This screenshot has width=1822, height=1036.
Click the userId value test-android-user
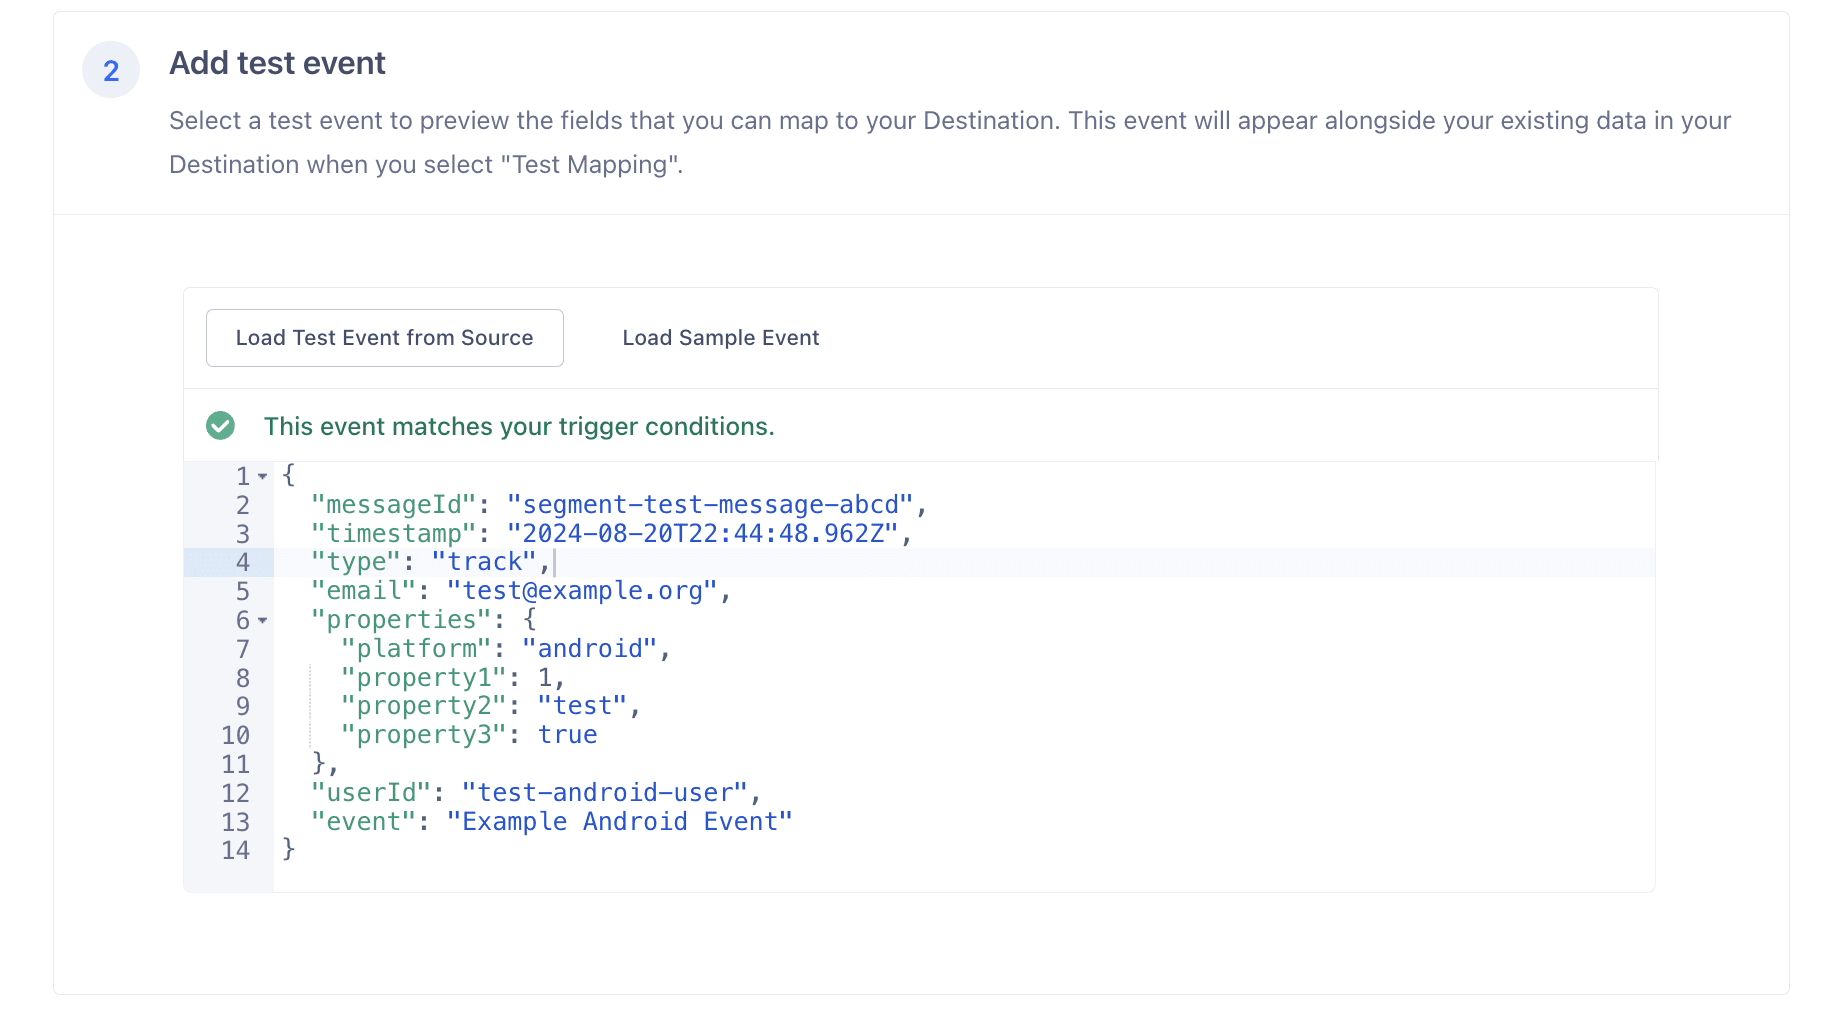pyautogui.click(x=607, y=793)
